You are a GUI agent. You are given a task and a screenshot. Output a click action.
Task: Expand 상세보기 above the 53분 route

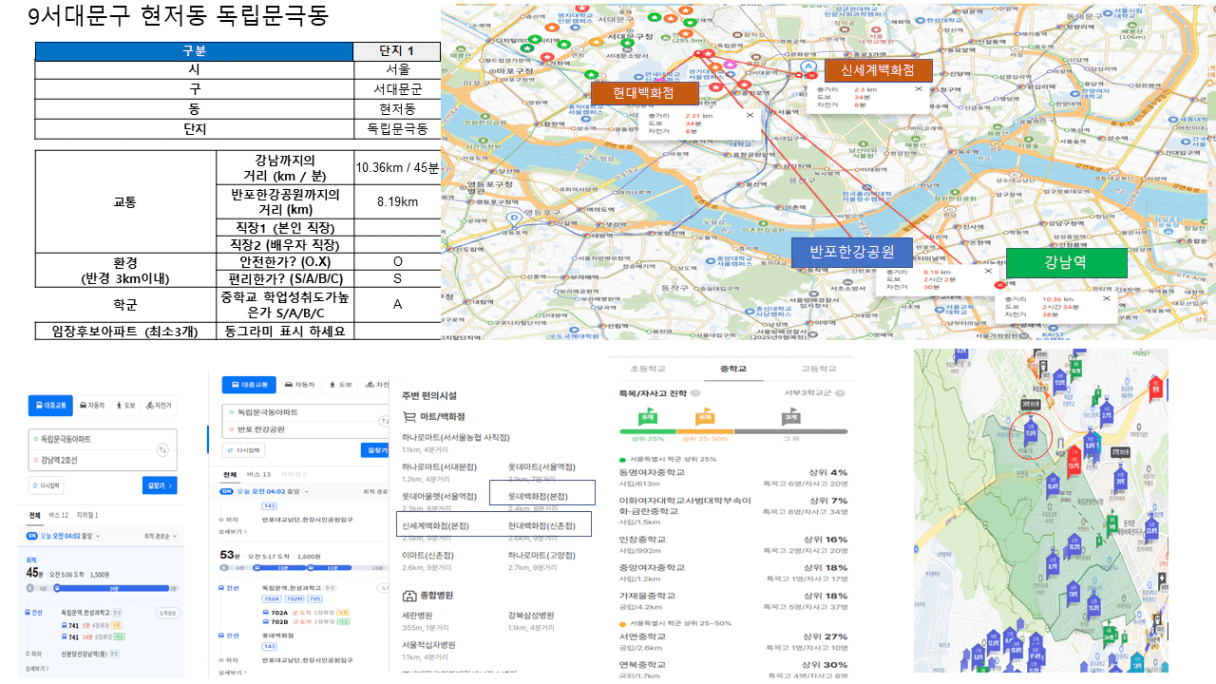pyautogui.click(x=232, y=531)
